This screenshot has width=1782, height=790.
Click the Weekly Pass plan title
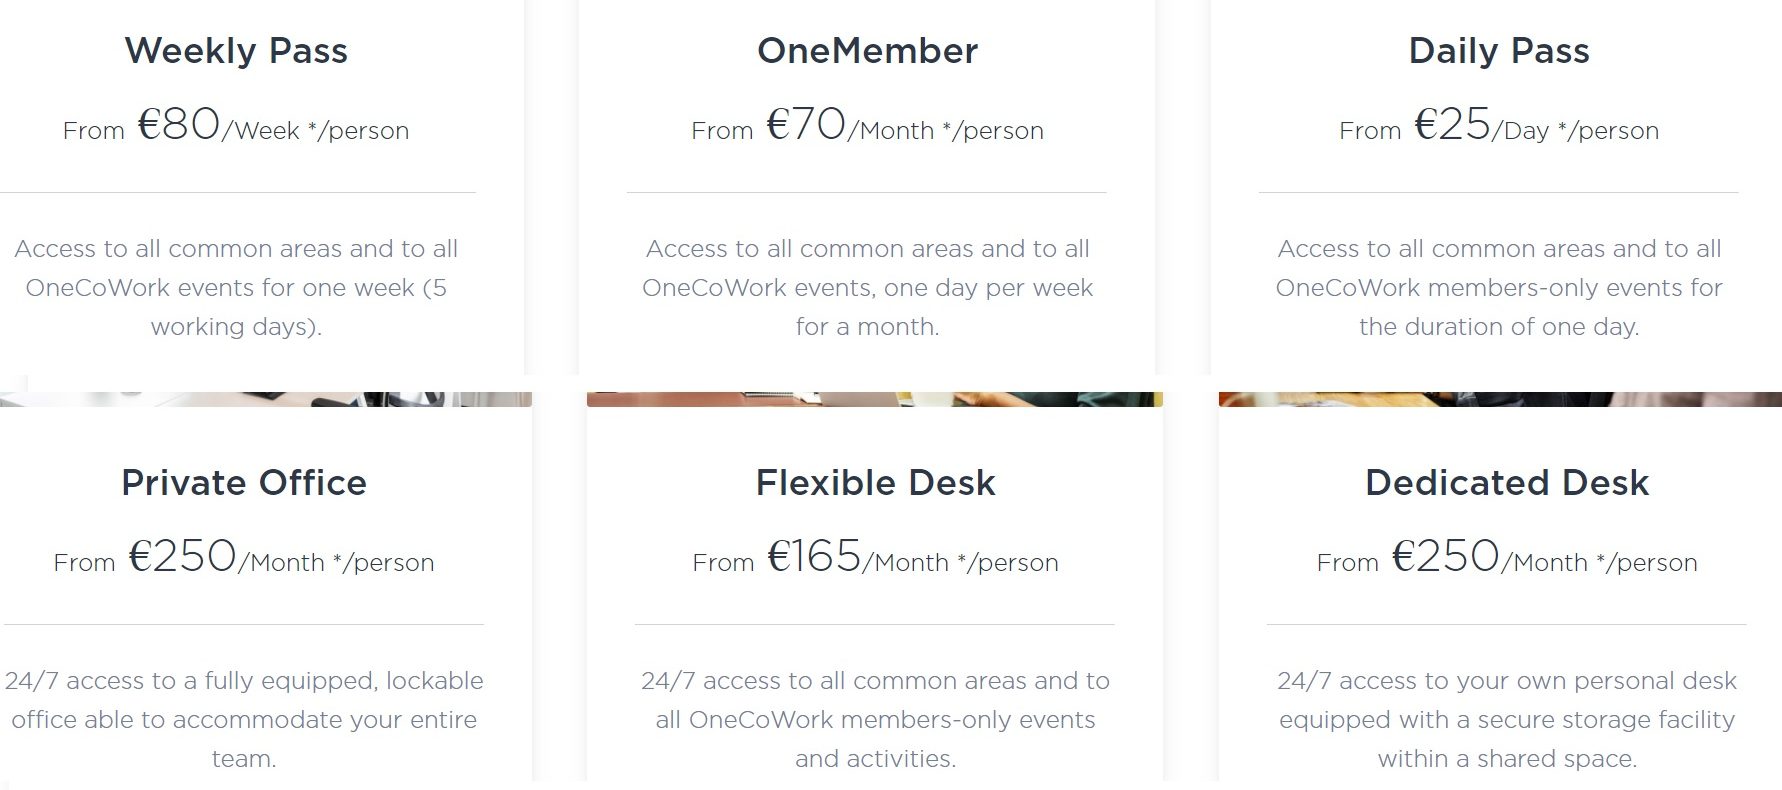pos(236,51)
